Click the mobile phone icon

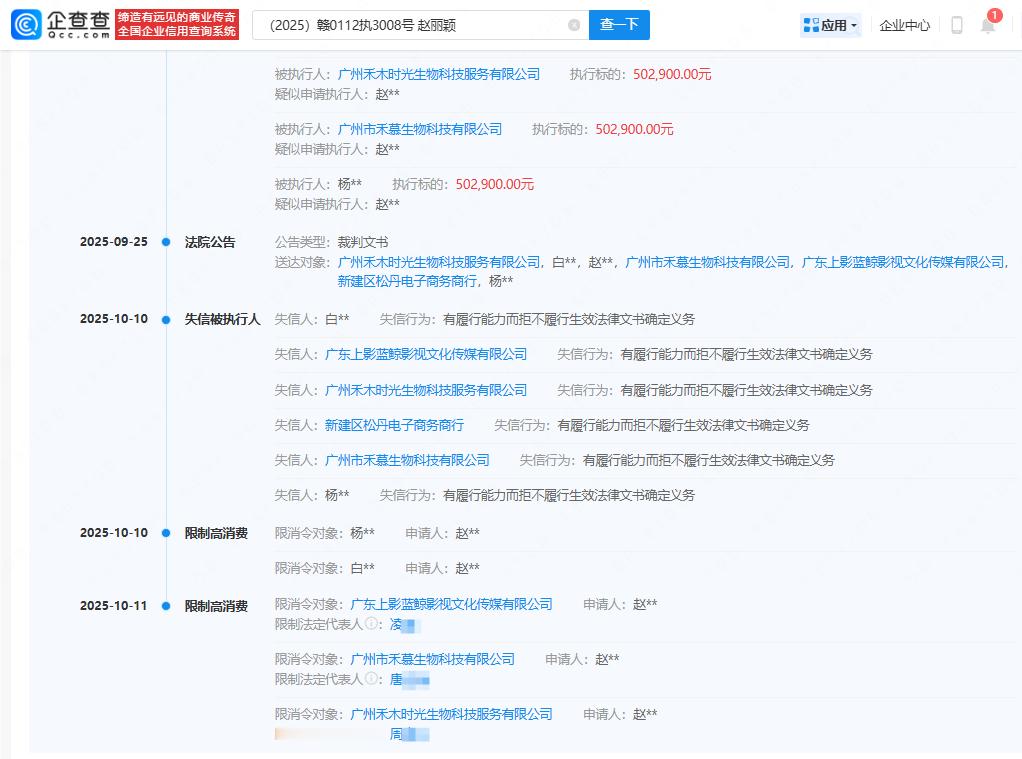(956, 25)
